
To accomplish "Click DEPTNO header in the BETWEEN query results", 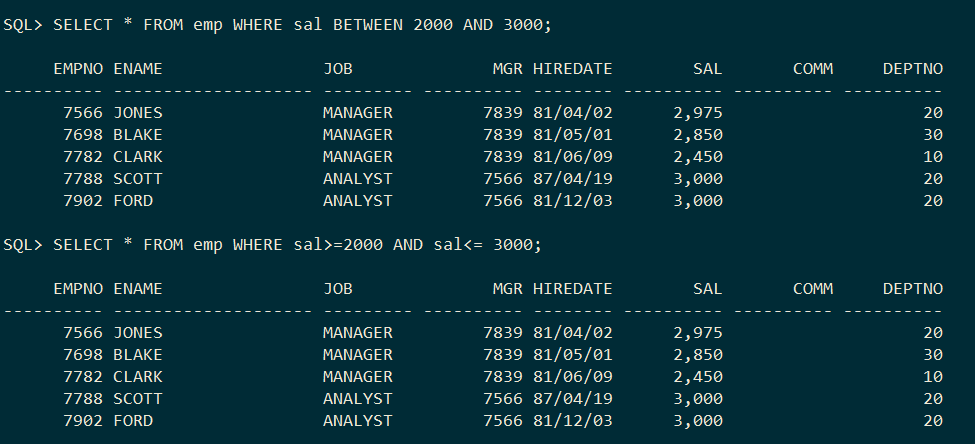I will [913, 69].
